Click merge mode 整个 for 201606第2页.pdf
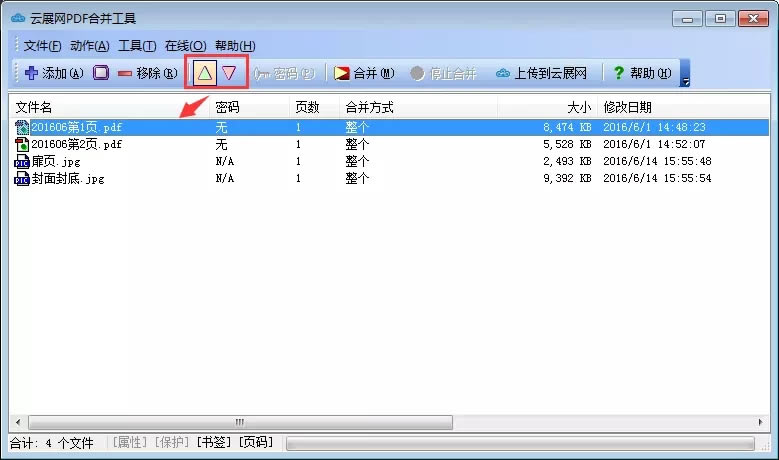Image resolution: width=779 pixels, height=460 pixels. 357,144
